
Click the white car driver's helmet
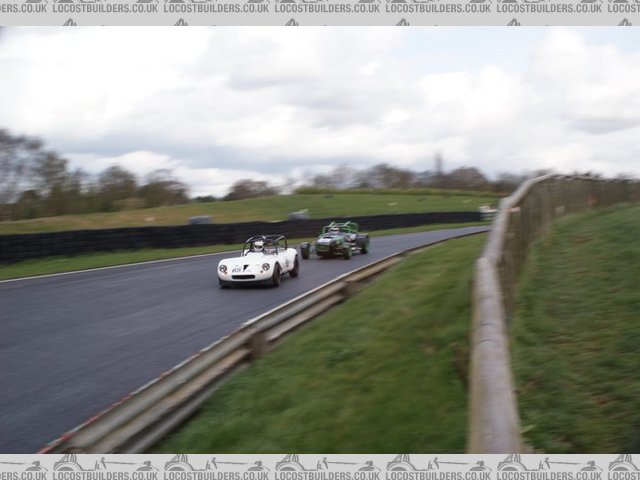click(258, 245)
